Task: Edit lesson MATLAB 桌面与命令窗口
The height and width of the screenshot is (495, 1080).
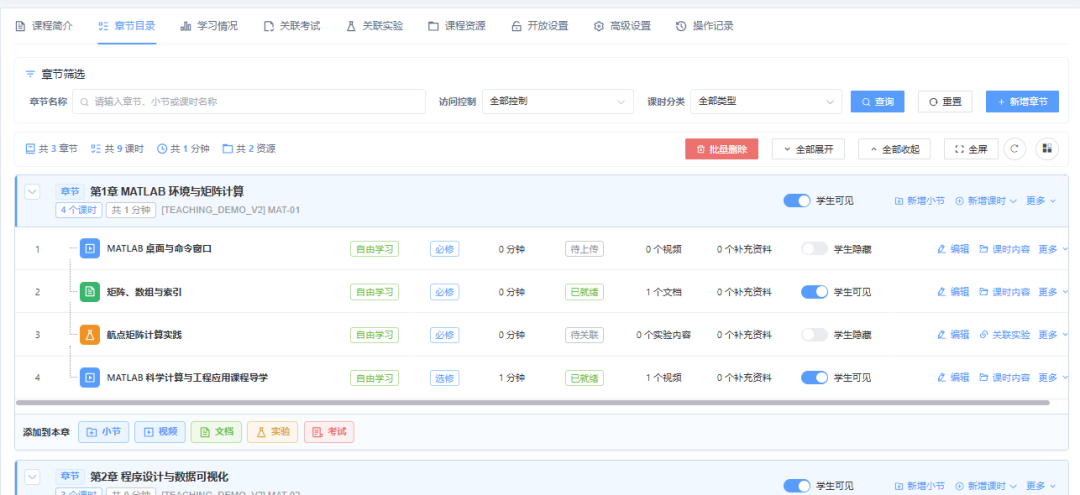Action: (x=954, y=249)
